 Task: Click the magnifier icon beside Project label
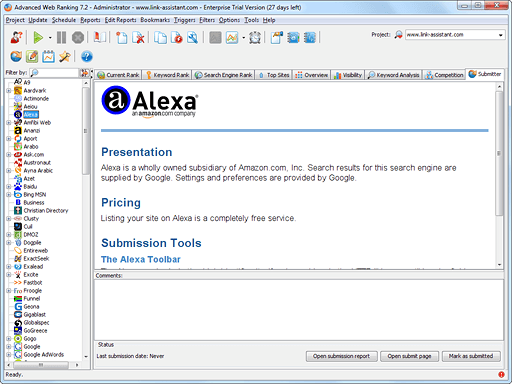tap(398, 35)
